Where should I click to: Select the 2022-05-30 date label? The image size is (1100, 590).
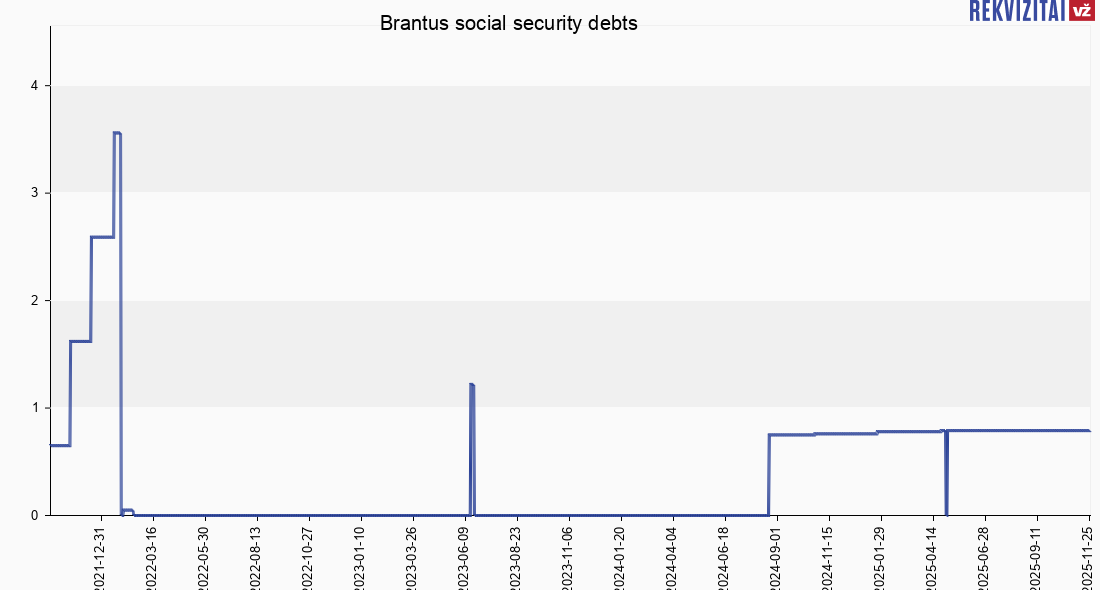tap(204, 556)
